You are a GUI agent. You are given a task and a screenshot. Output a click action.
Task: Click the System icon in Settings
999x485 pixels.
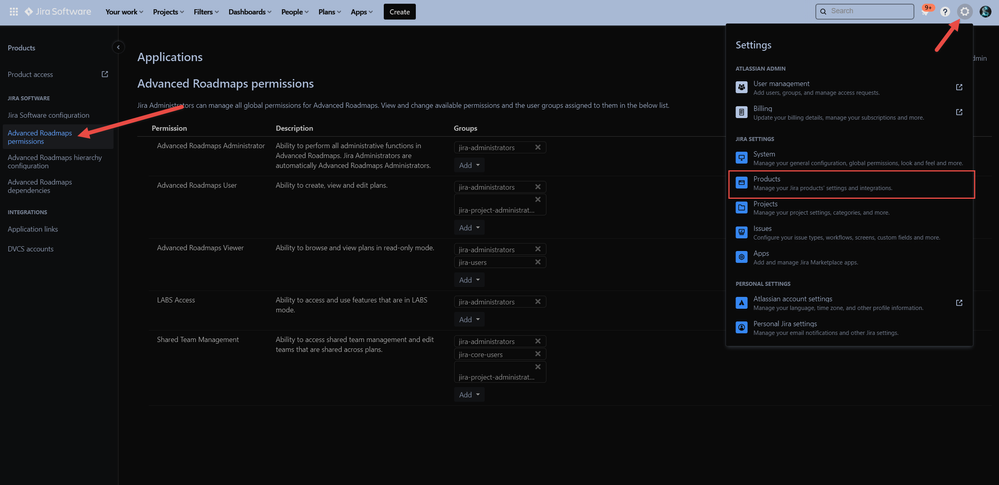(x=742, y=157)
